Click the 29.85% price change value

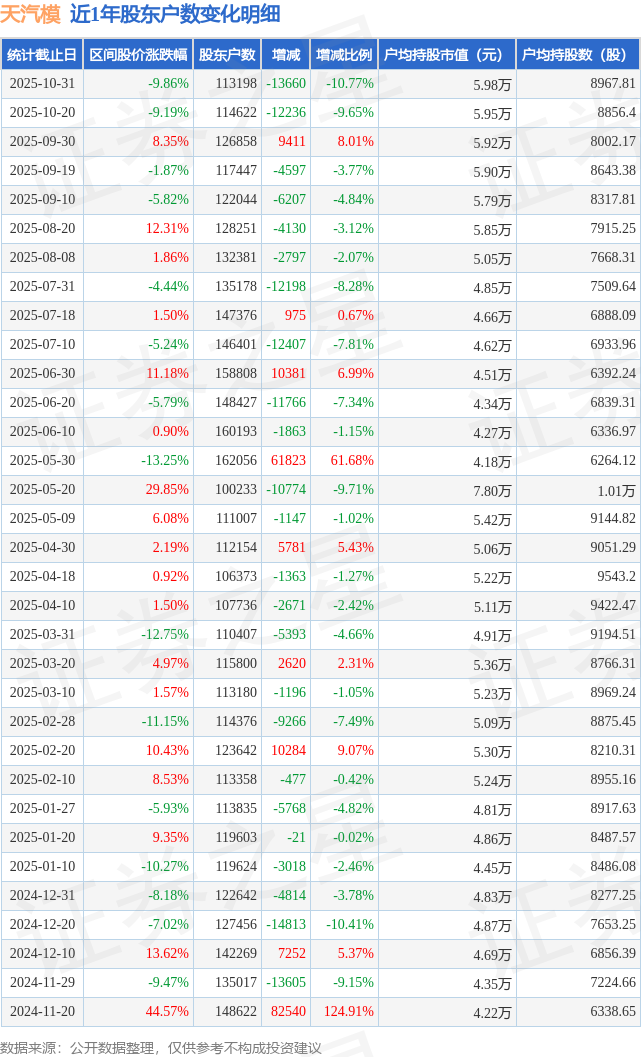[x=167, y=490]
